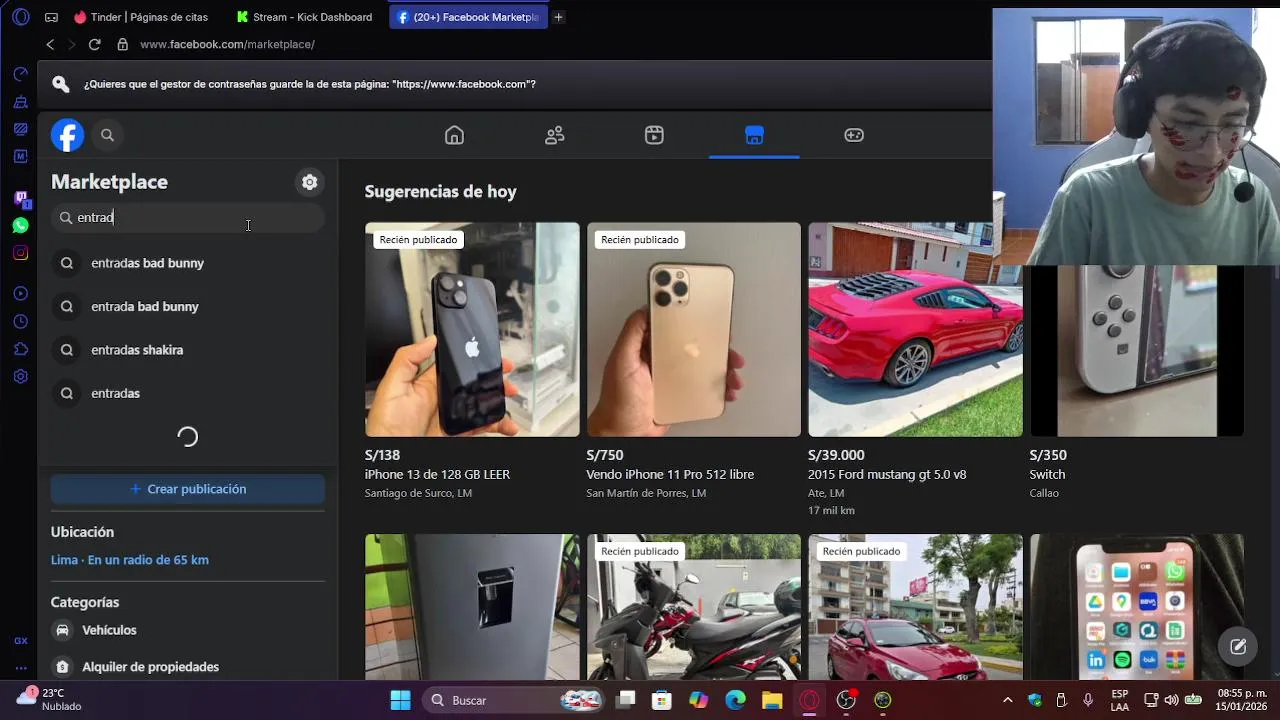
Task: Choose the plain 'entradas' suggestion
Action: pyautogui.click(x=188, y=393)
